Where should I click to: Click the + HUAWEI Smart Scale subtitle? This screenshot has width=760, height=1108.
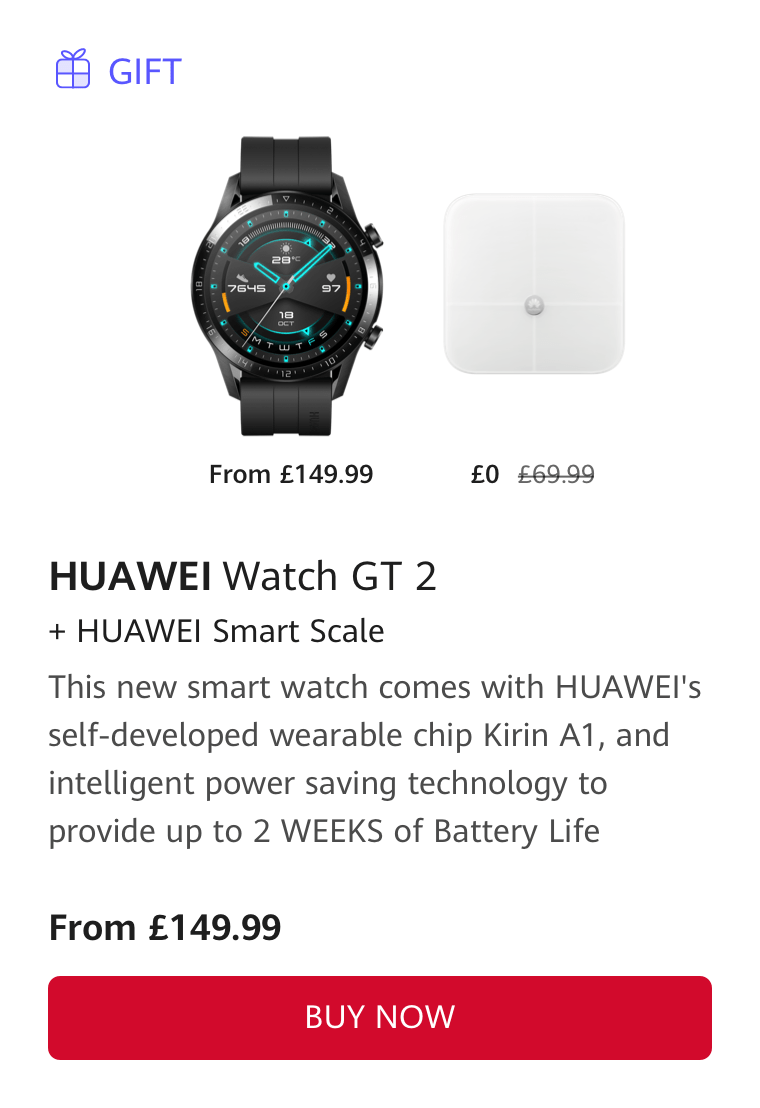point(216,631)
